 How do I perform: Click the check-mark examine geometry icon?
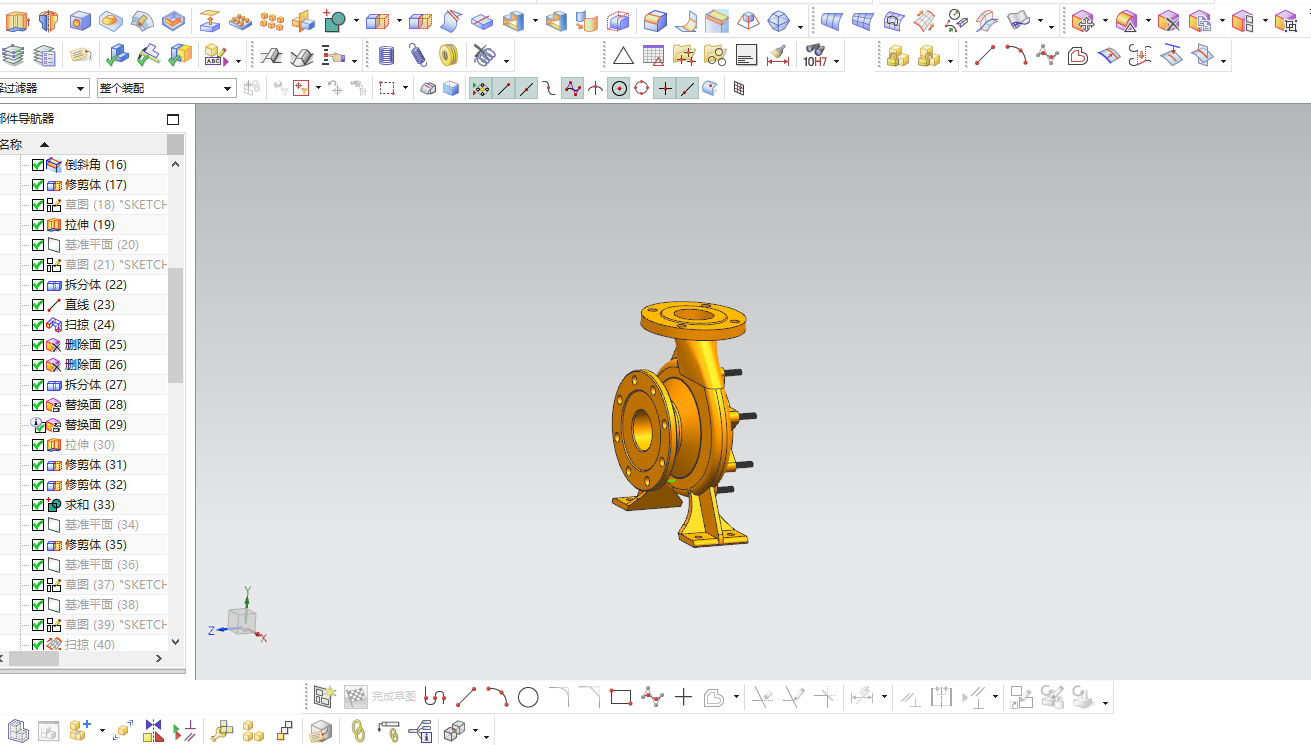(x=118, y=56)
